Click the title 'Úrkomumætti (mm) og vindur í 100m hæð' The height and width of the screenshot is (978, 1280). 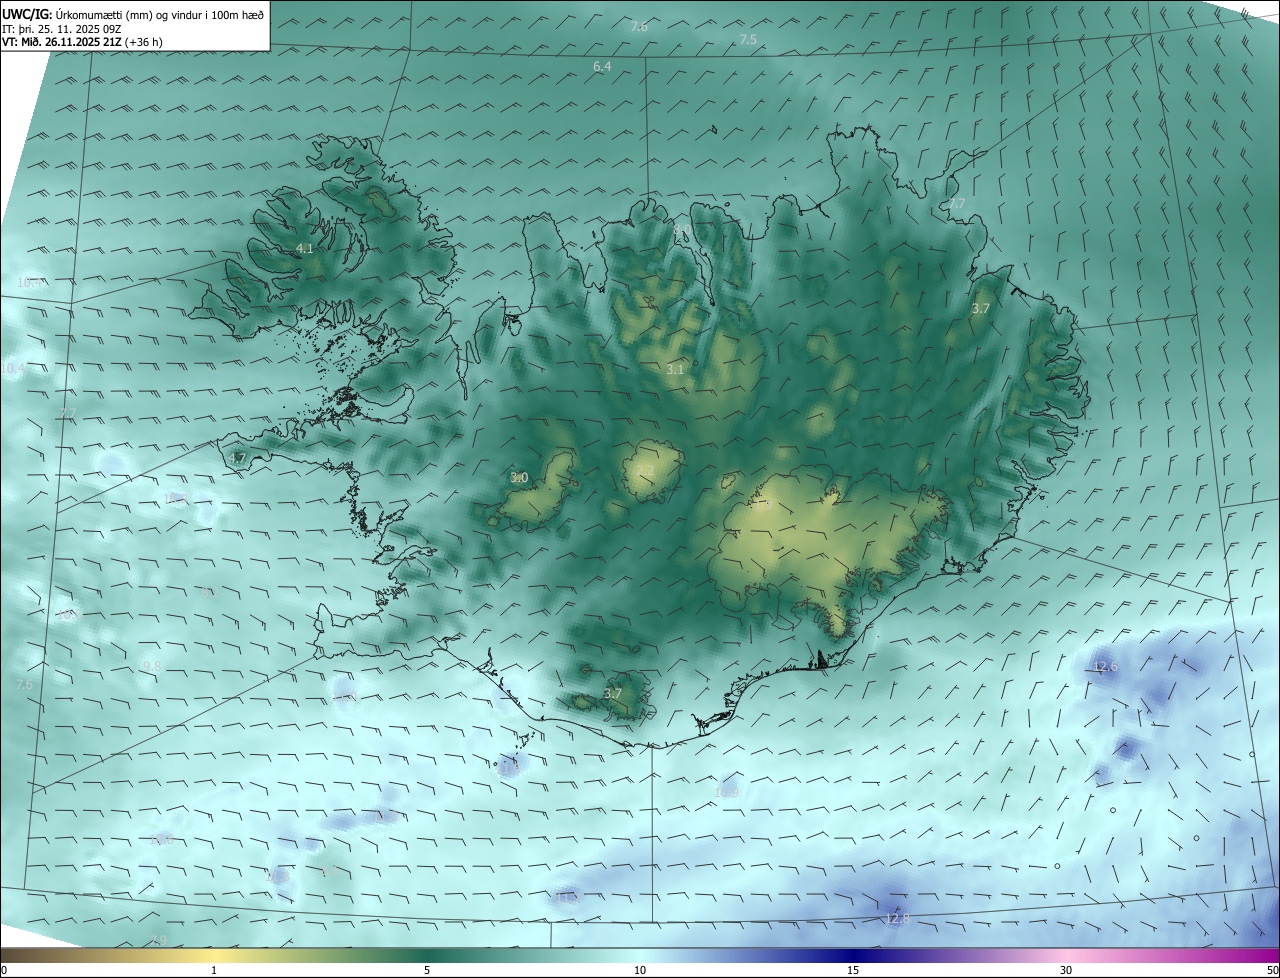158,13
